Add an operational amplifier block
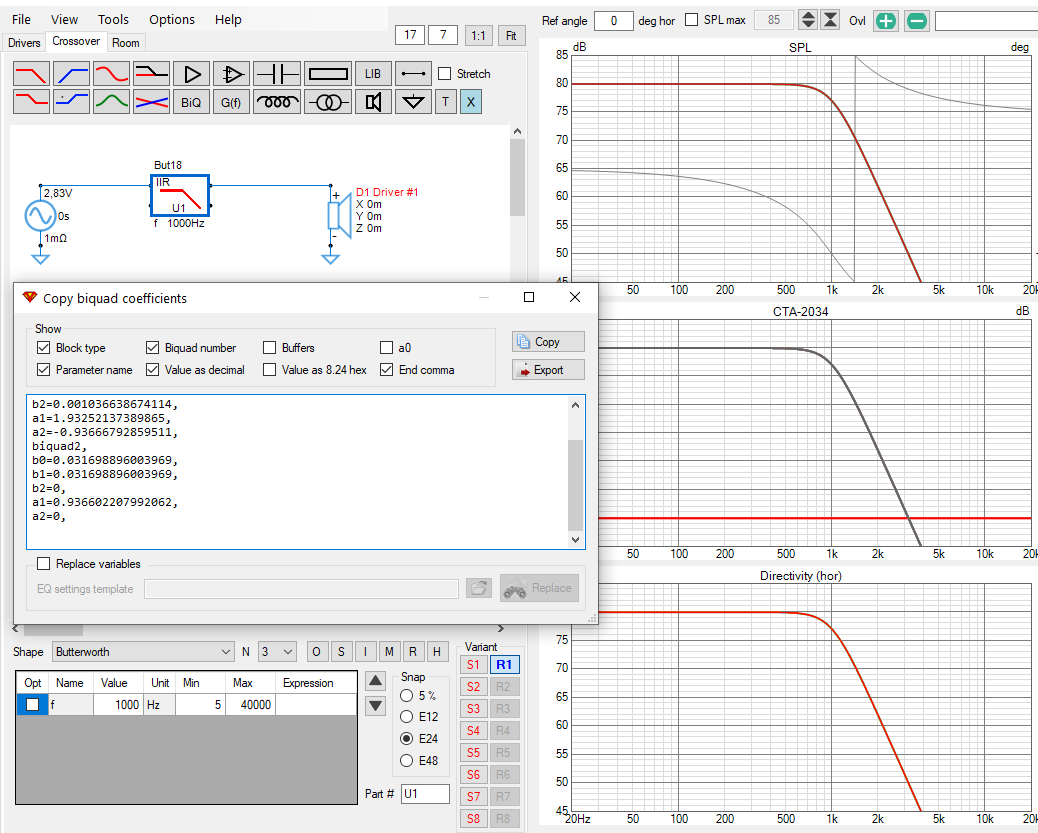Screen dimensions: 1038x833 pos(231,74)
